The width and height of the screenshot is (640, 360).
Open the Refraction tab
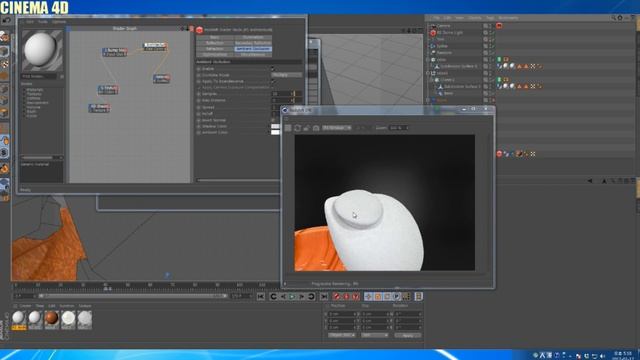[215, 49]
